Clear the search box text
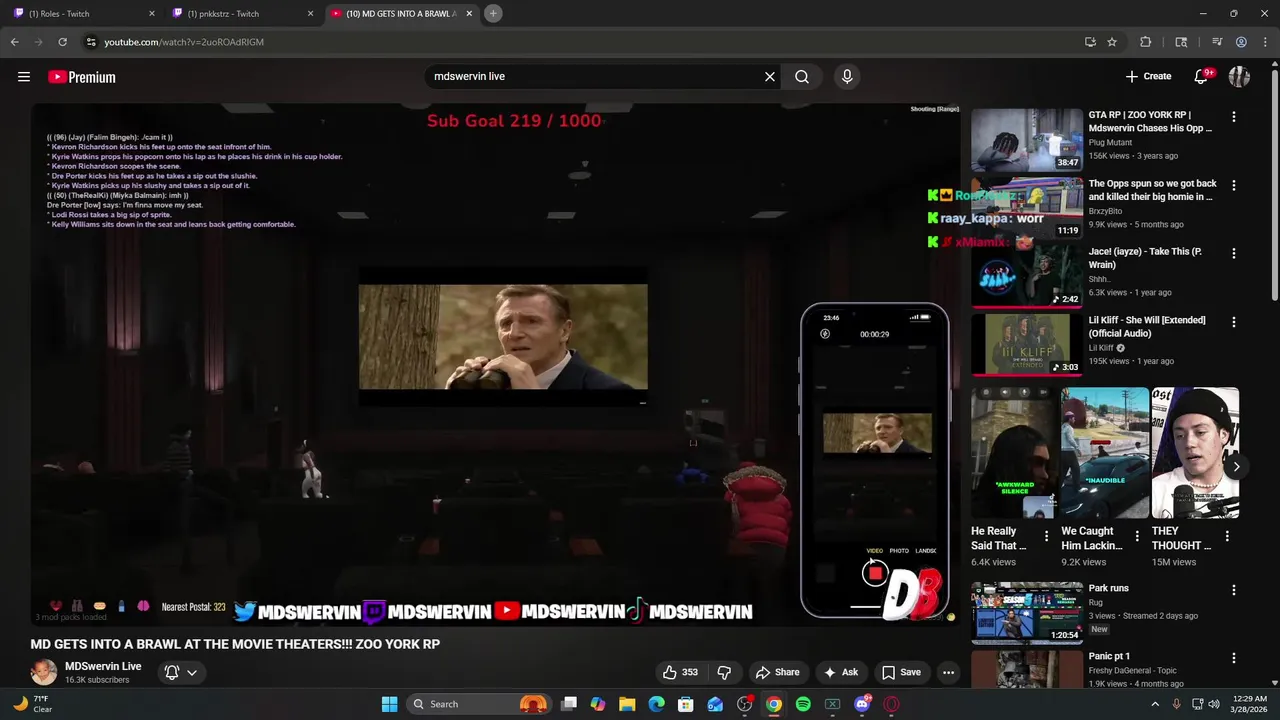This screenshot has height=720, width=1280. coord(770,77)
